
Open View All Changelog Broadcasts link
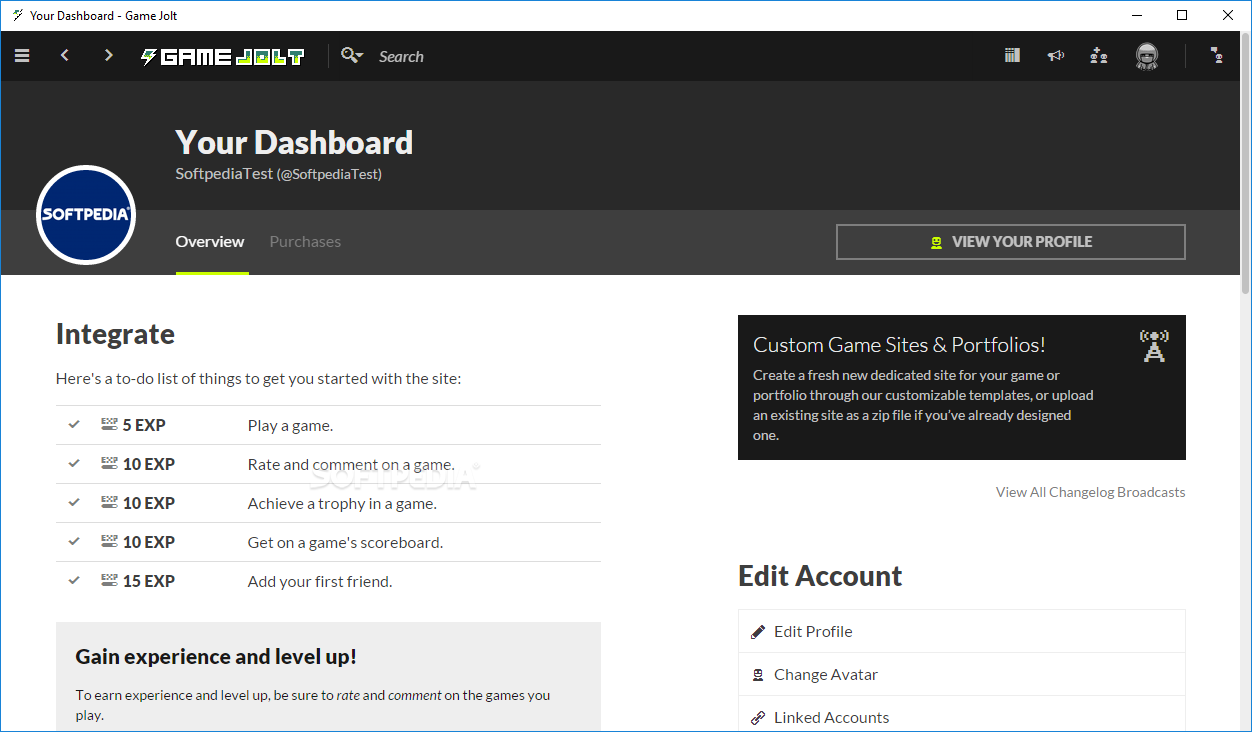(x=1091, y=492)
